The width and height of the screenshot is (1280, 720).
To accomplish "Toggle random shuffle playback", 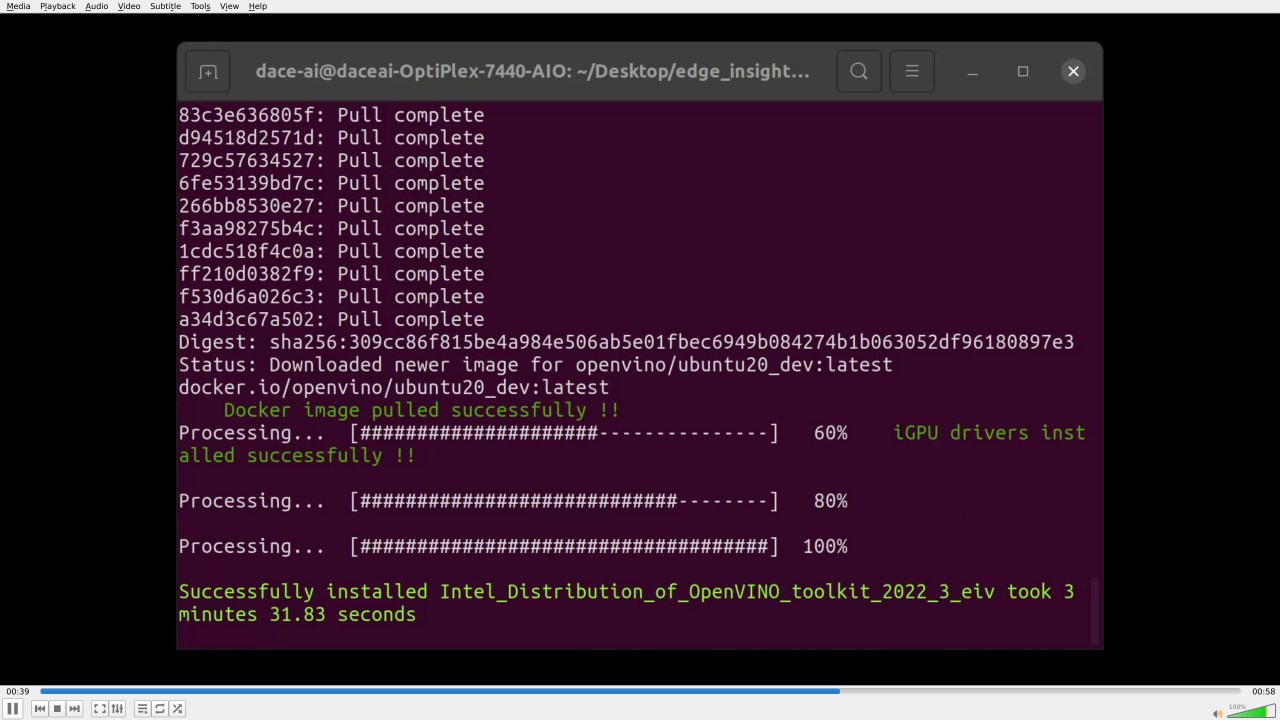I will click(177, 709).
